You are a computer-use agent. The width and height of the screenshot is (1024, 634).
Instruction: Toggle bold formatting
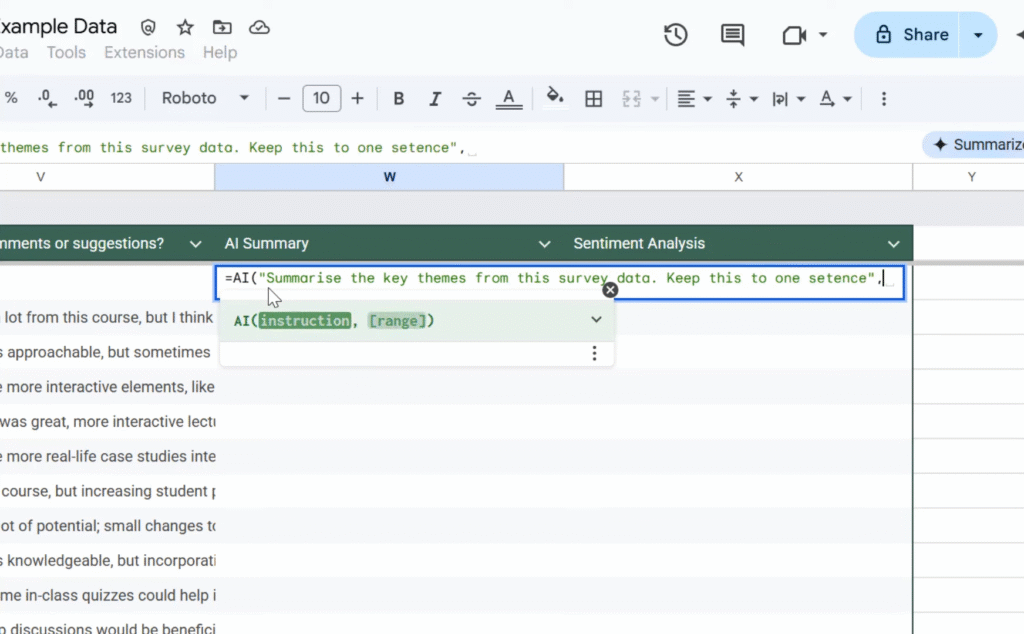[398, 99]
